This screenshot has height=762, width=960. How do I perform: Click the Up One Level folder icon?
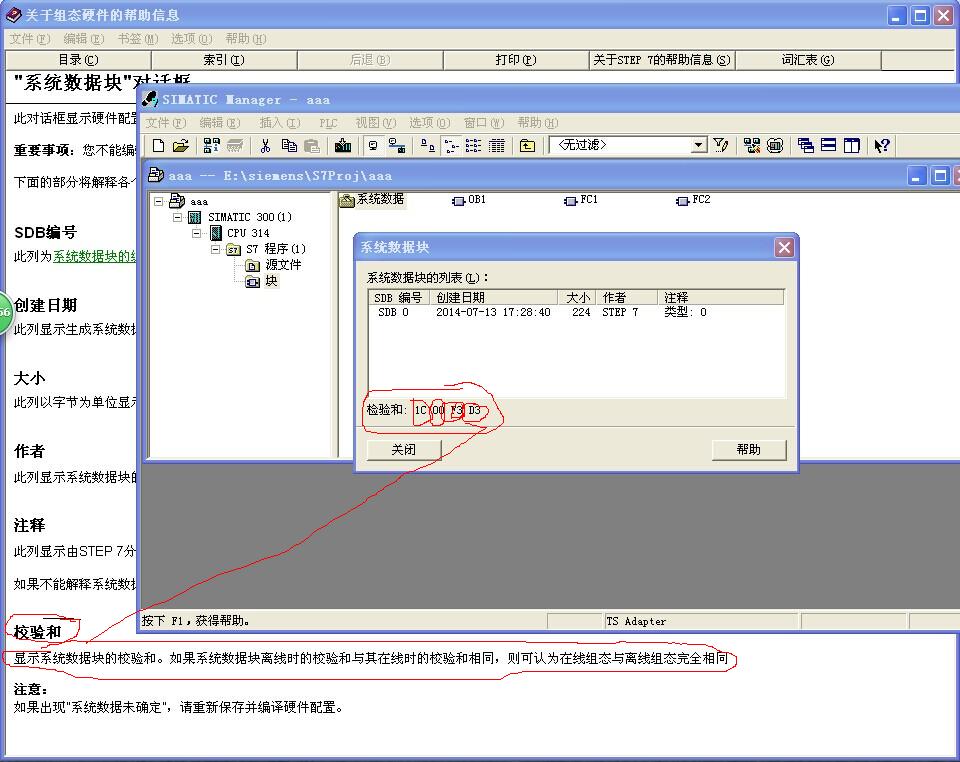[x=527, y=146]
